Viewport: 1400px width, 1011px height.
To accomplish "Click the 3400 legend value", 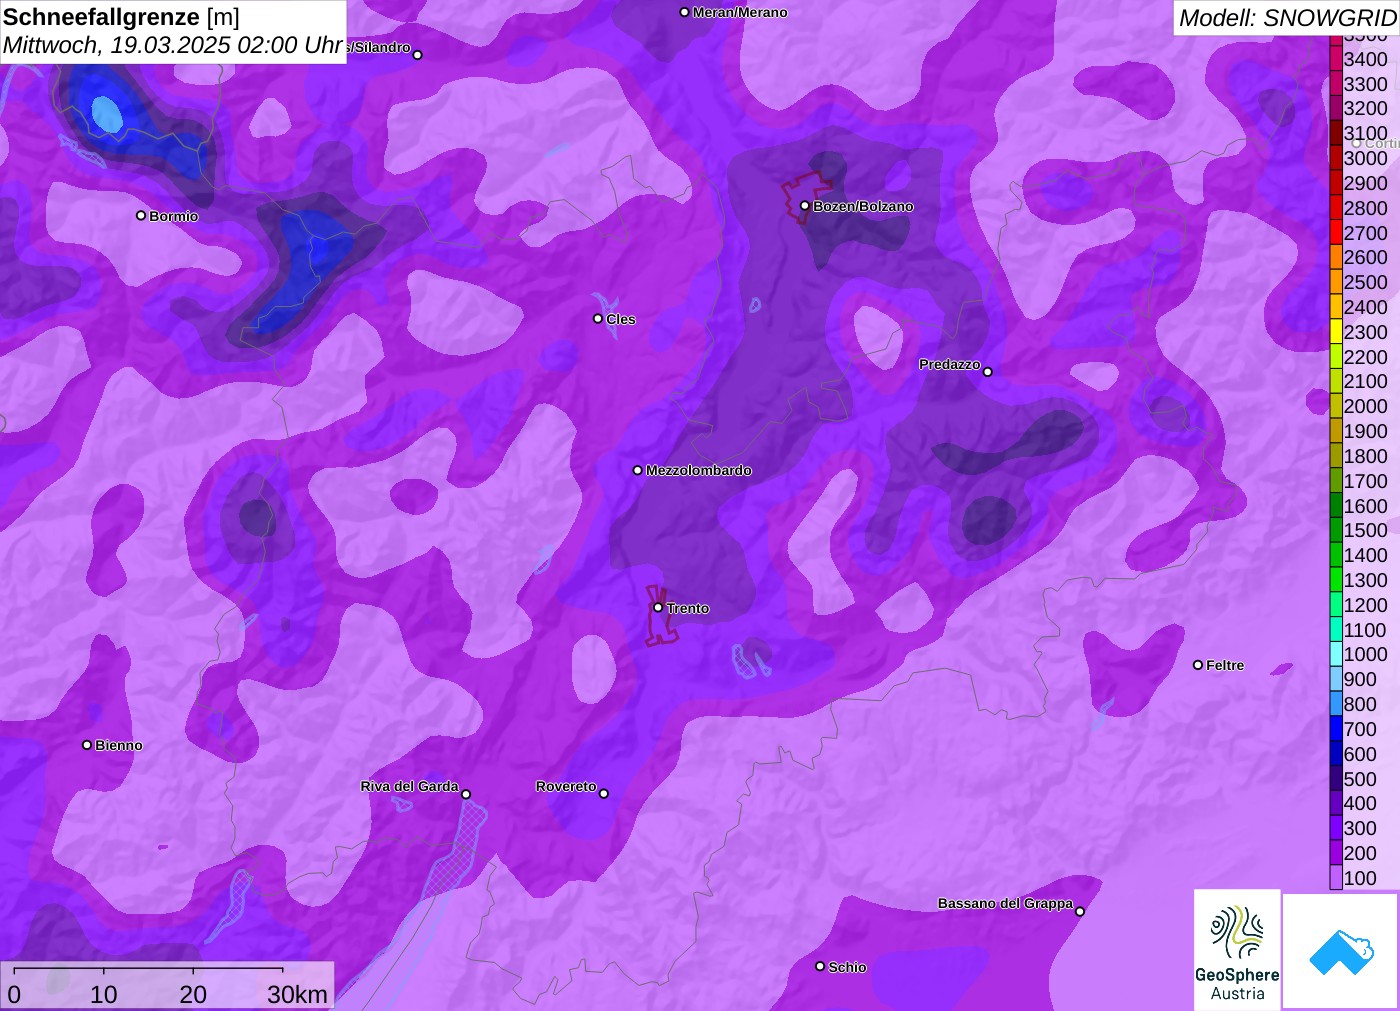I will pos(1366,59).
